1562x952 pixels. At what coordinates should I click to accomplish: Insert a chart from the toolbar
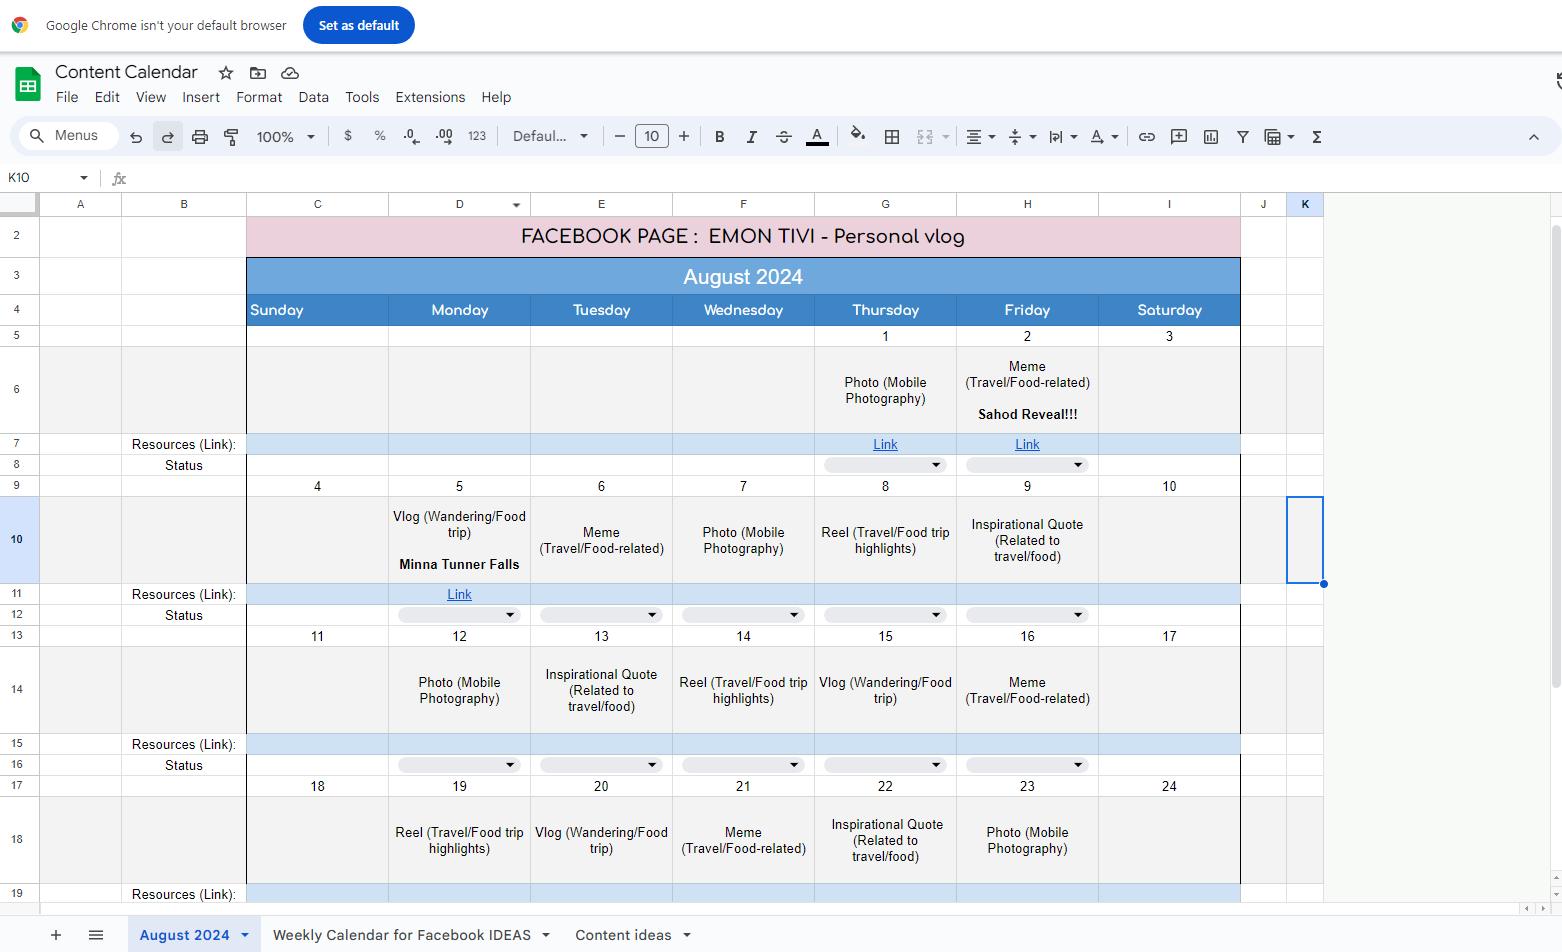1211,137
